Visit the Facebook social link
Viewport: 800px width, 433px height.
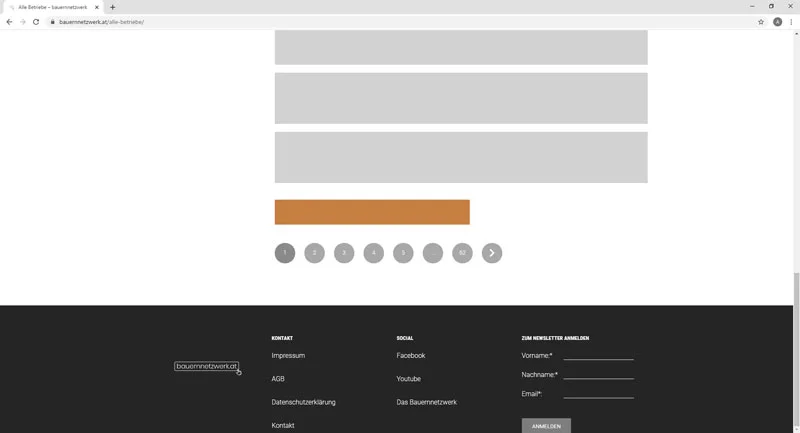click(410, 356)
